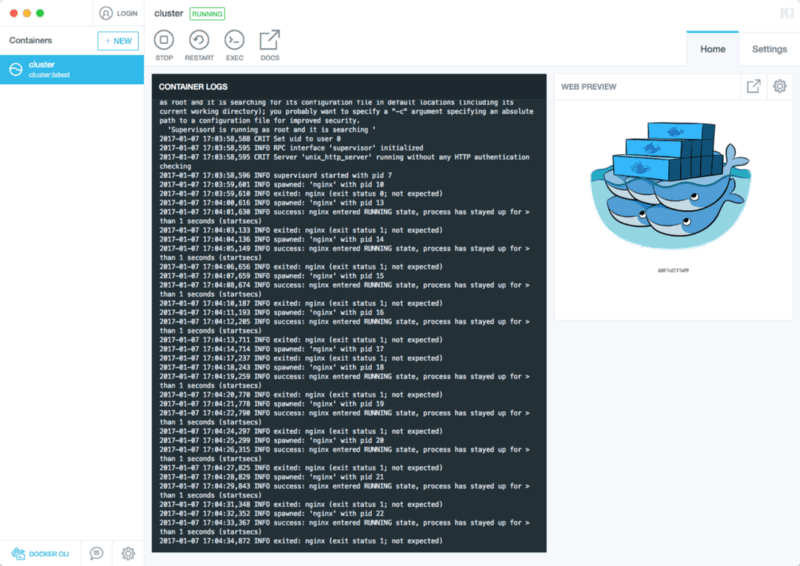Click the cluster container name title
The height and width of the screenshot is (566, 800).
(x=168, y=14)
